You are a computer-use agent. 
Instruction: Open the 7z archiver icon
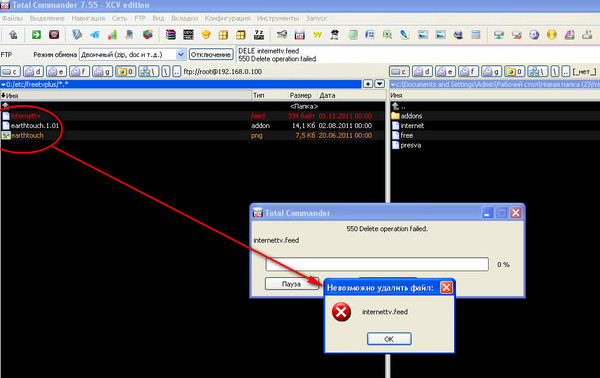[259, 35]
